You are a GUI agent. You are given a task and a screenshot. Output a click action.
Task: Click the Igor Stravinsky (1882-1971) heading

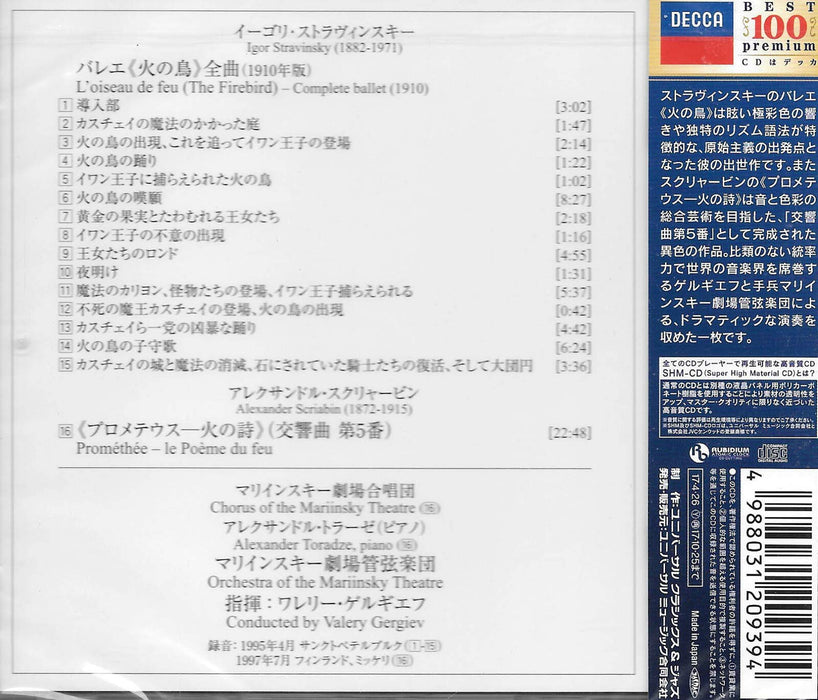pos(324,49)
